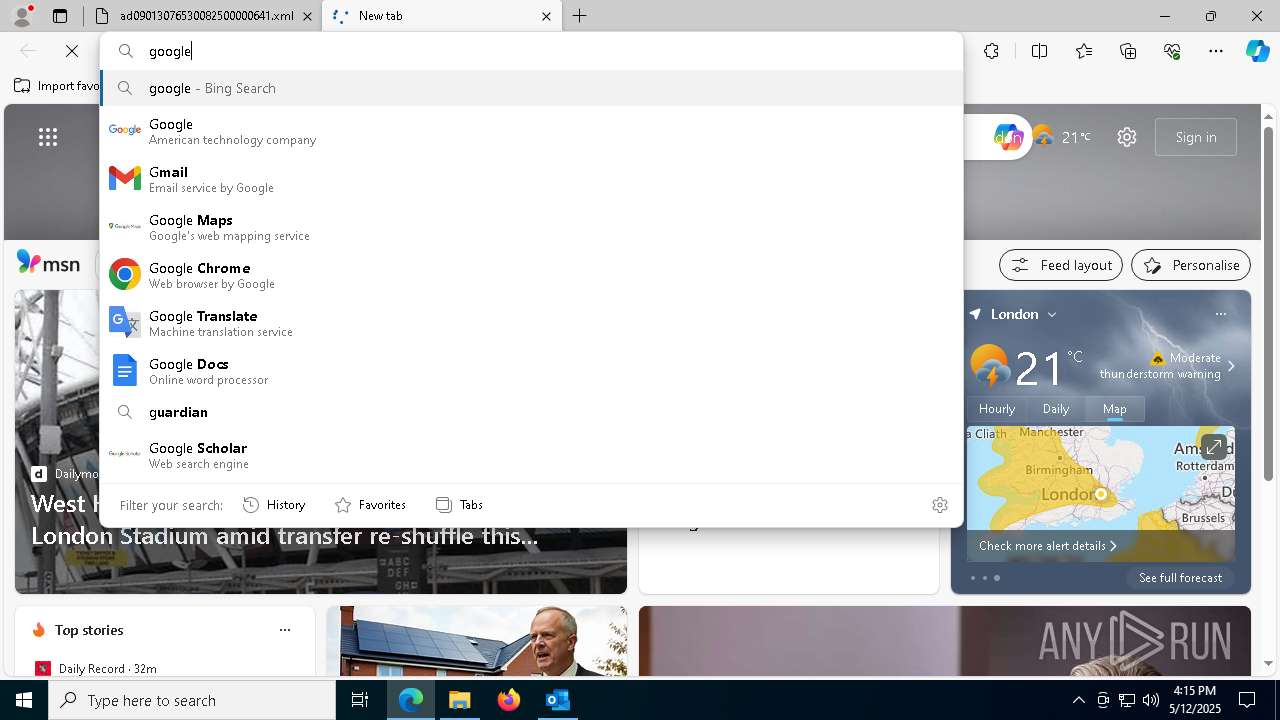Open Settings and more ellipsis menu

[x=1216, y=51]
